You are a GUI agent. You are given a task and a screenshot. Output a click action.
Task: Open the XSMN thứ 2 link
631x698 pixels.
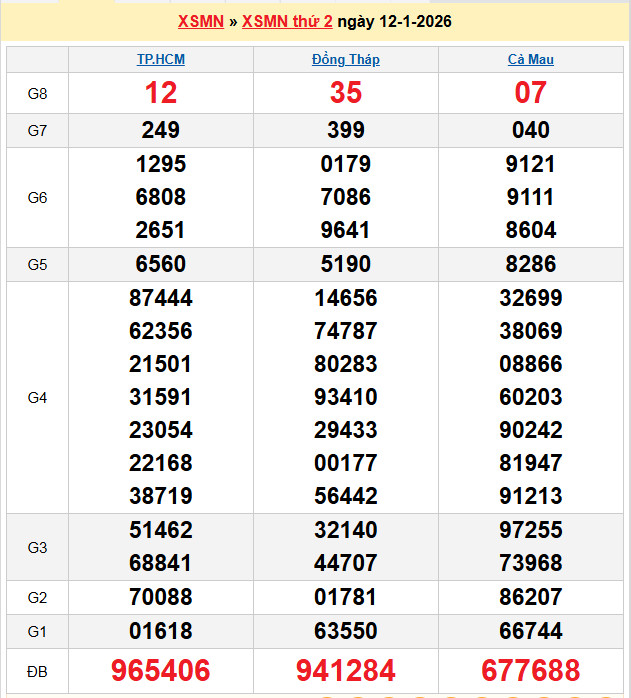coord(287,21)
